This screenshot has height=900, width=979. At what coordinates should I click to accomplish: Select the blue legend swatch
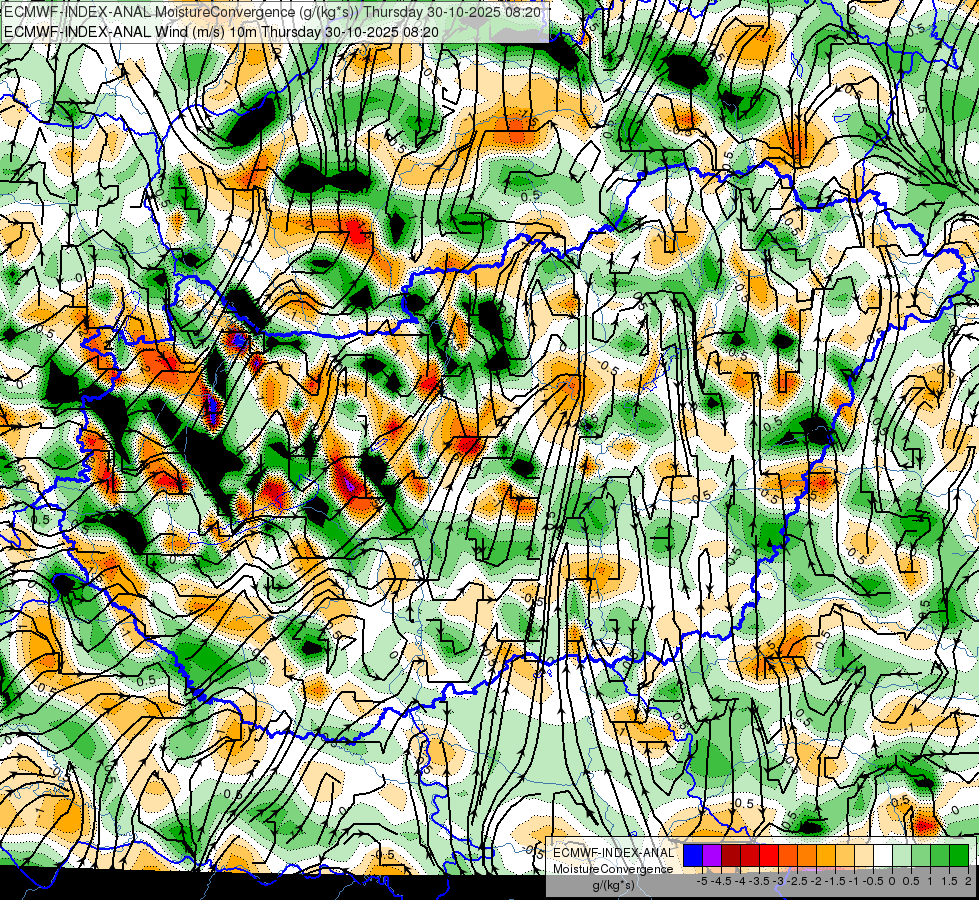[x=693, y=855]
